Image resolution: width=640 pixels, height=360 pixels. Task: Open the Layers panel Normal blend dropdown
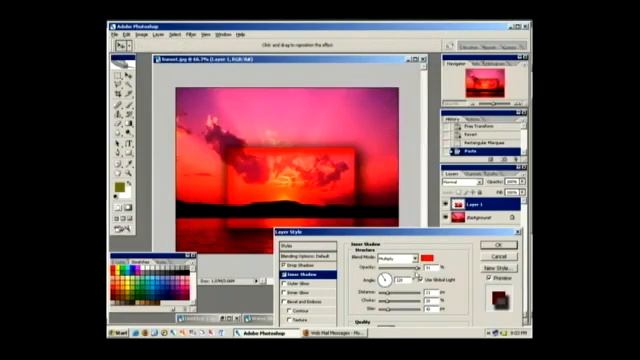(x=462, y=182)
